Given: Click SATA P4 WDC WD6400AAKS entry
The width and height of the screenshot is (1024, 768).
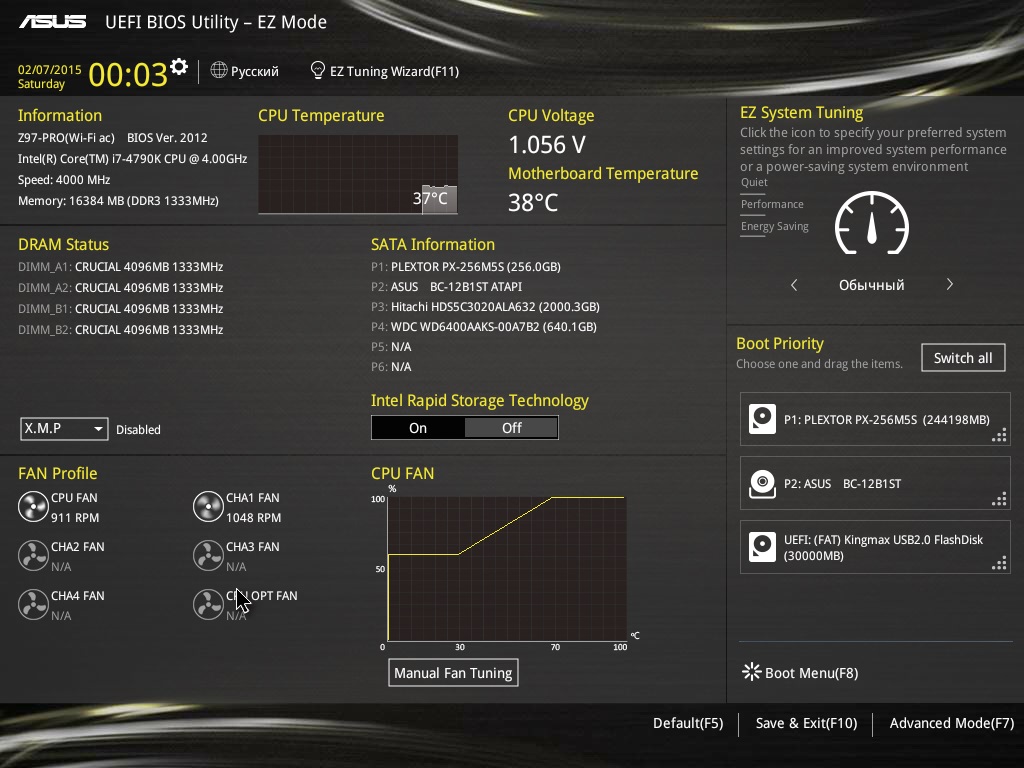Looking at the screenshot, I should (x=484, y=327).
